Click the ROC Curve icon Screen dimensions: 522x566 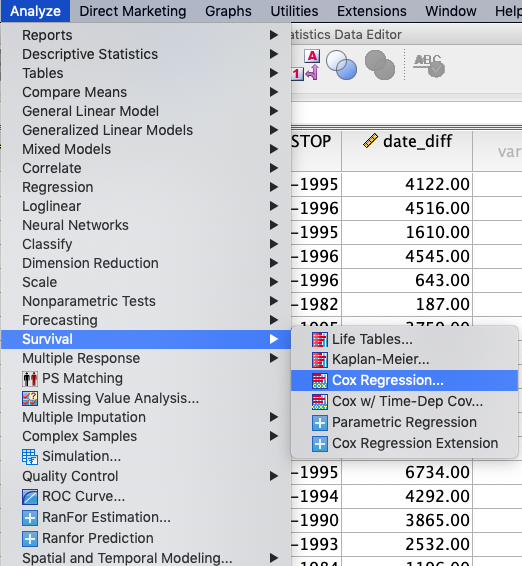coord(30,497)
